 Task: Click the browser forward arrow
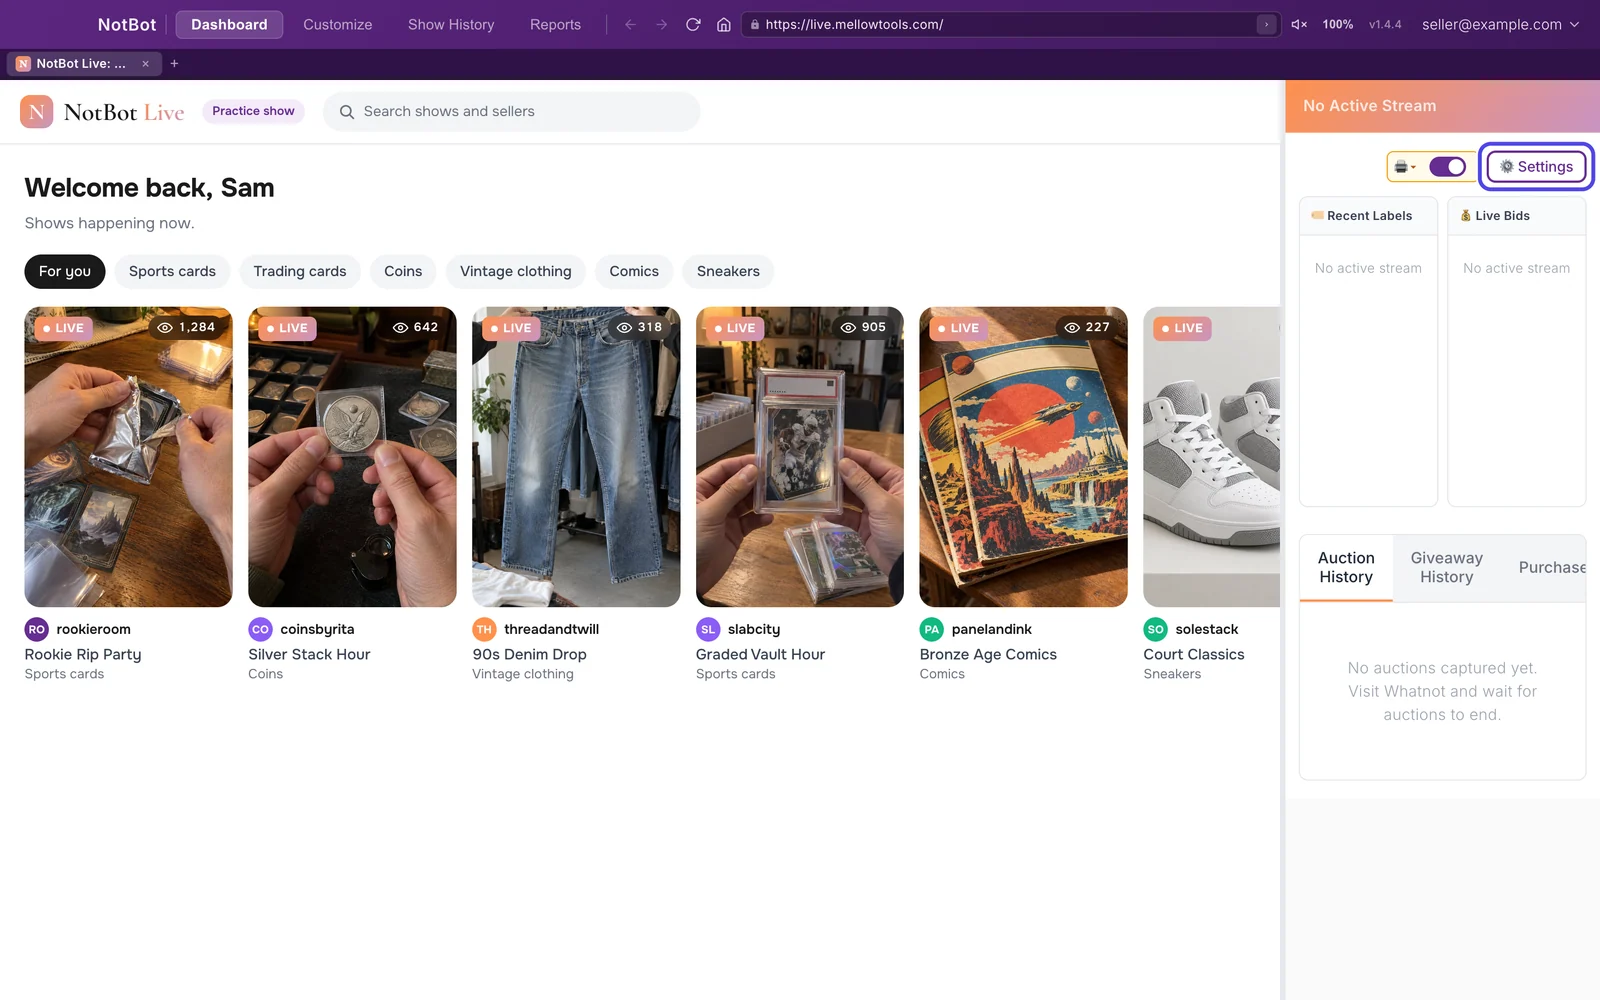661,24
